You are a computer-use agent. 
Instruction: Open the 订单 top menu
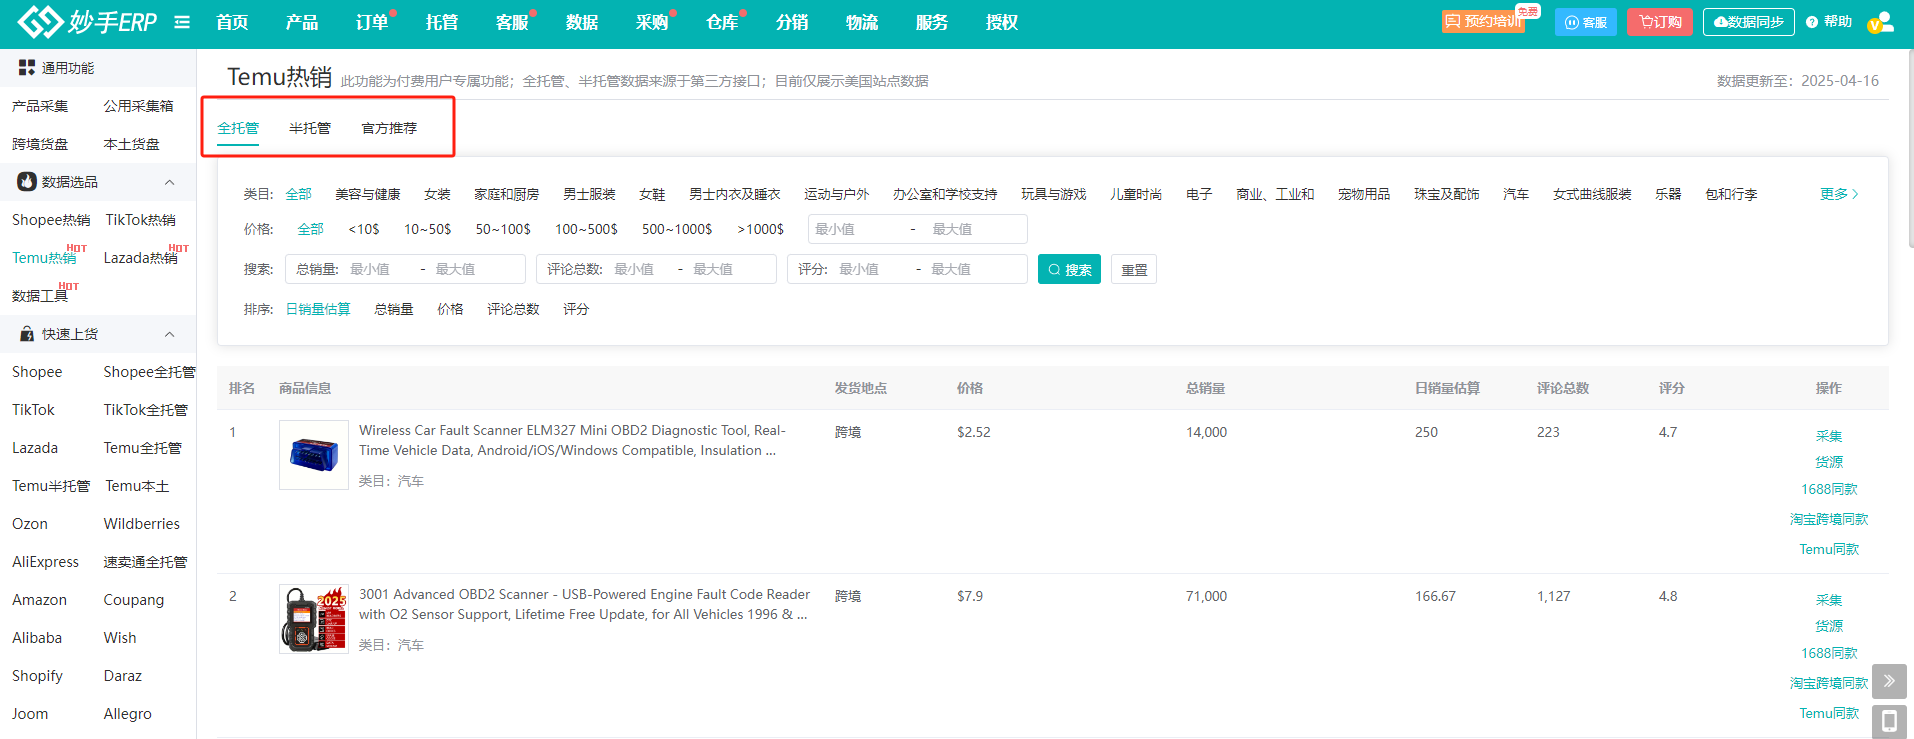pos(372,22)
